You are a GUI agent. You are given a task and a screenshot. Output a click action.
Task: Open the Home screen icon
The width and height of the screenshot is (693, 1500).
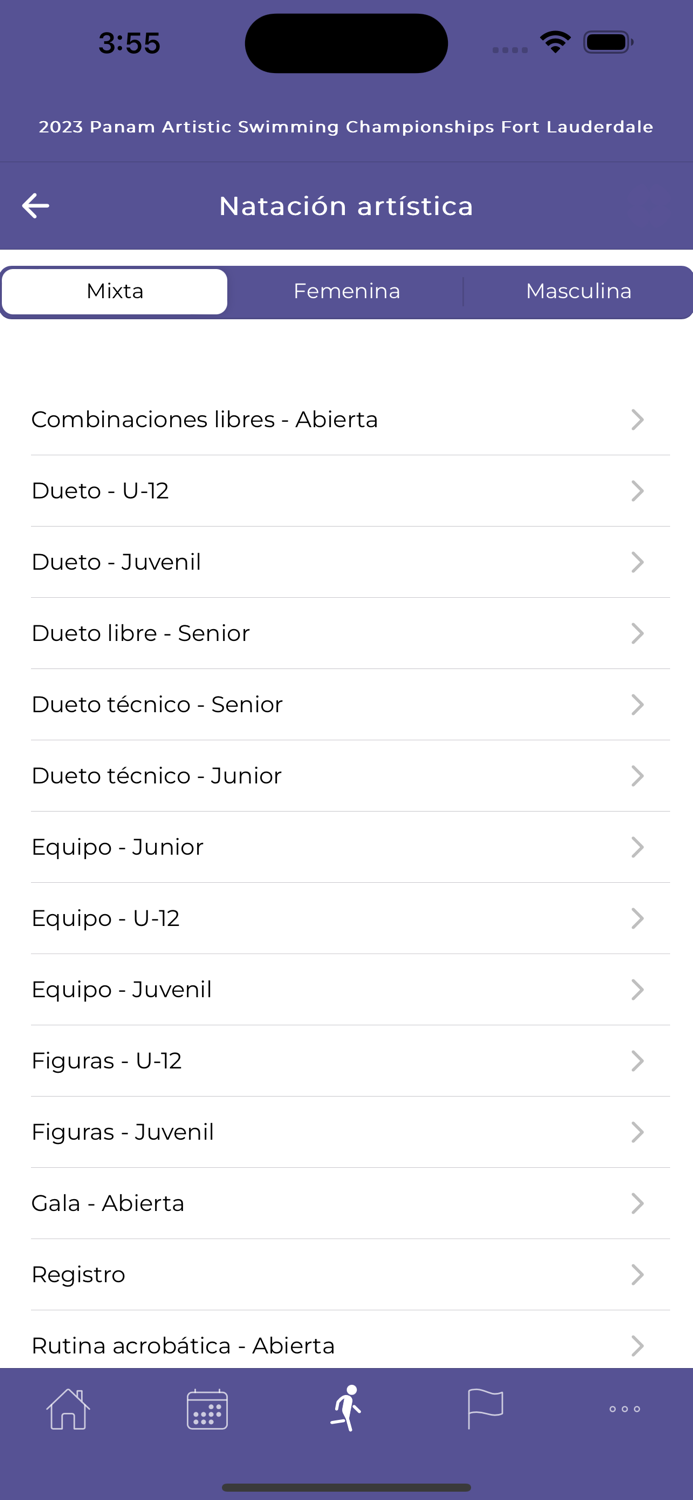point(67,1408)
